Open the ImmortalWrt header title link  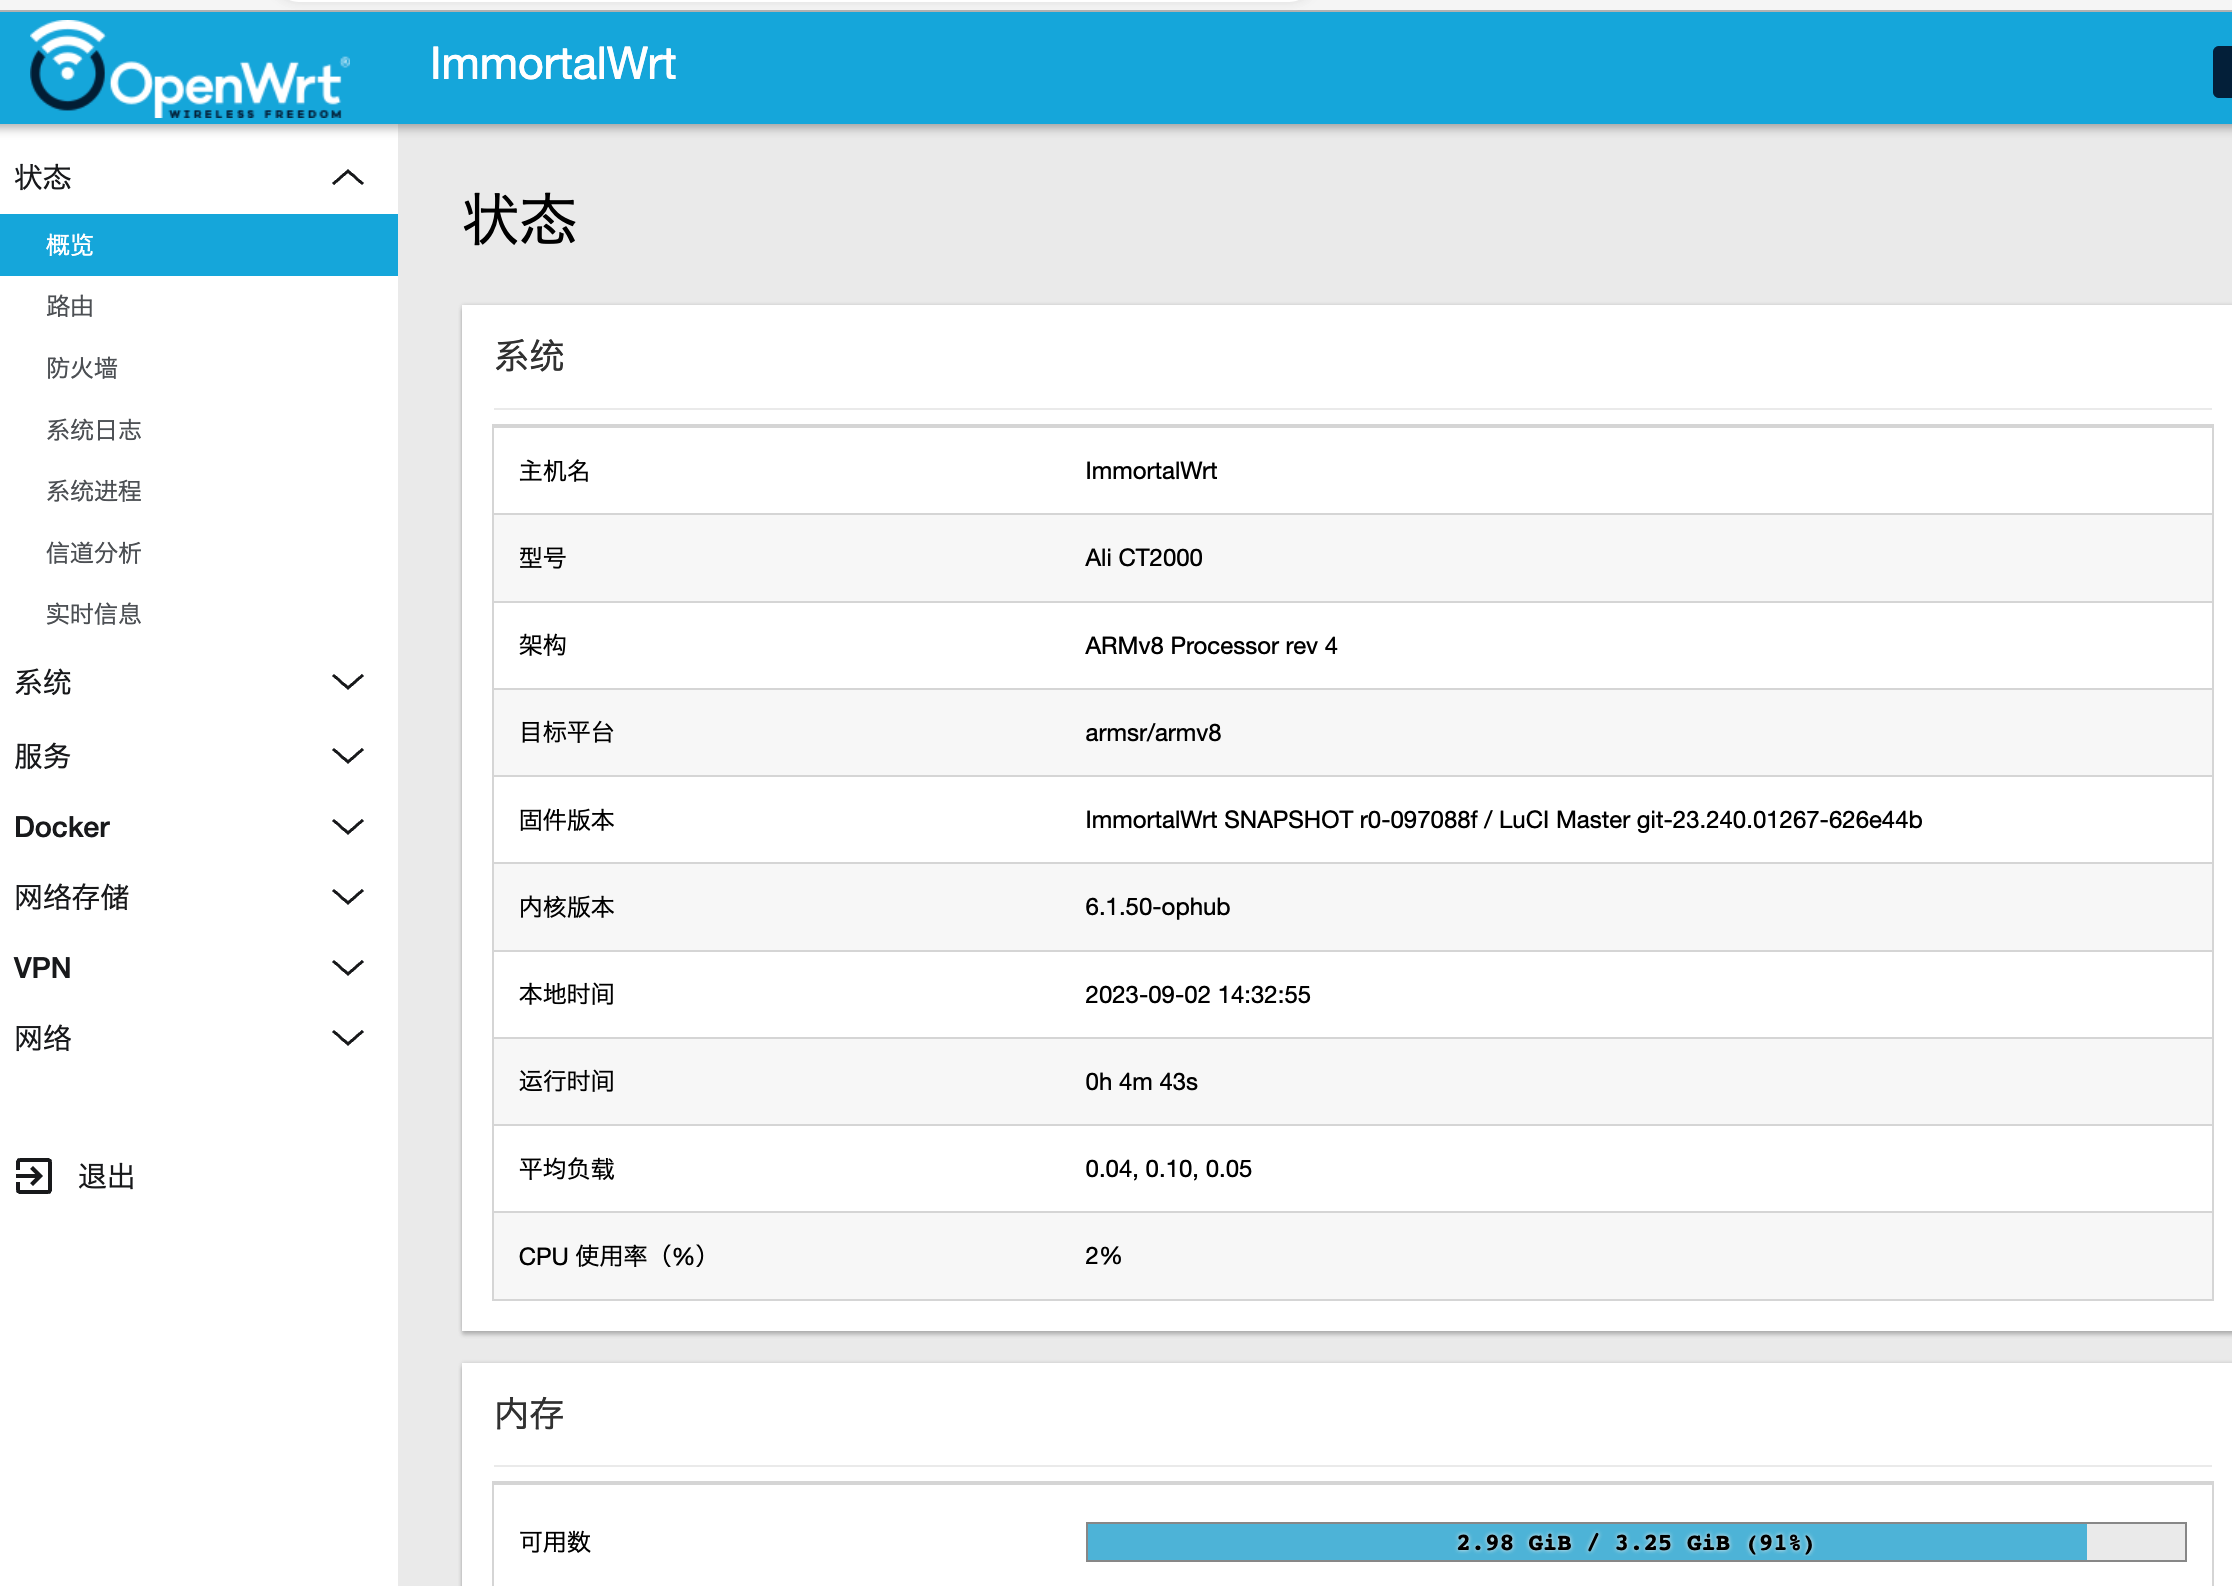click(553, 64)
